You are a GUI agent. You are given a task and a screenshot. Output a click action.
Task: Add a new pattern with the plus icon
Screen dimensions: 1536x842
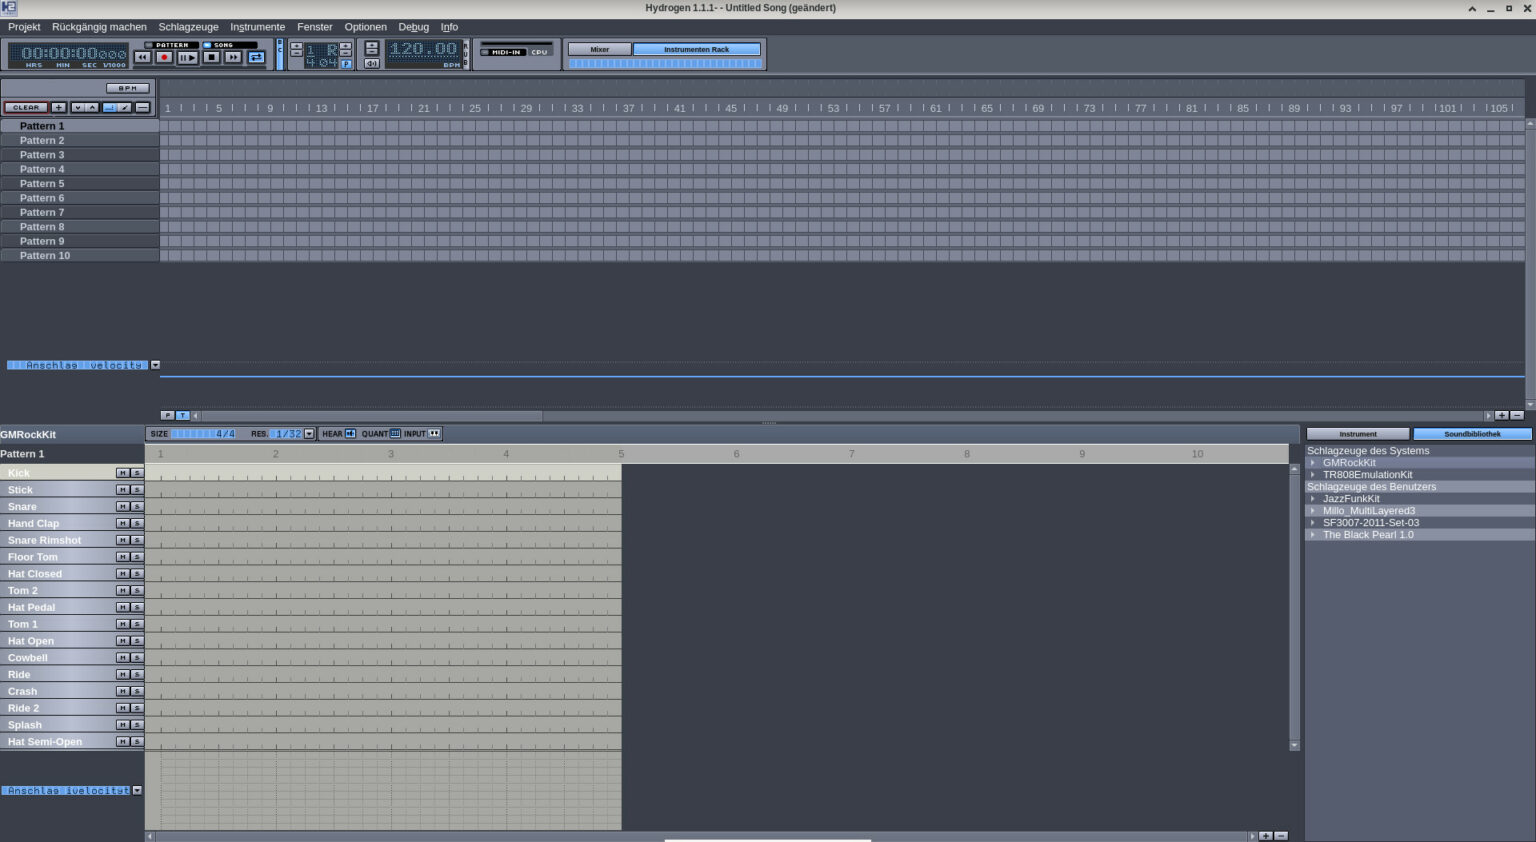pyautogui.click(x=58, y=107)
